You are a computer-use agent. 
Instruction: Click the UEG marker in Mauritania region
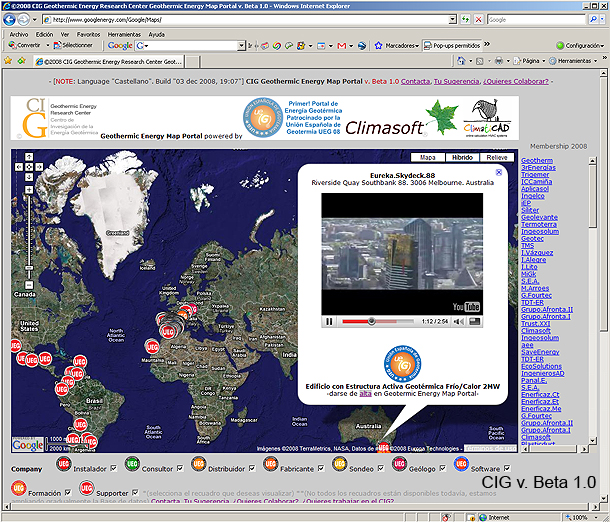point(152,346)
